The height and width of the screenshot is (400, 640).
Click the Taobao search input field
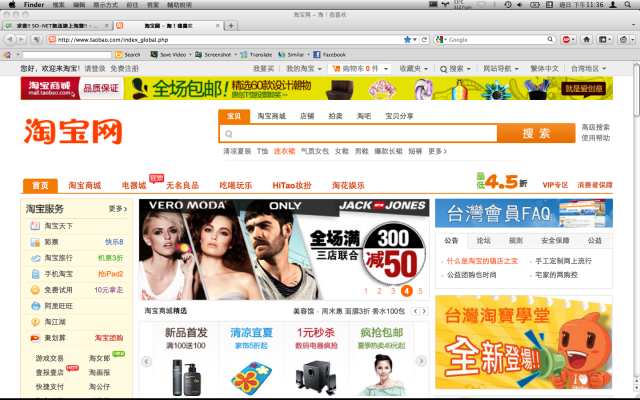coord(358,133)
